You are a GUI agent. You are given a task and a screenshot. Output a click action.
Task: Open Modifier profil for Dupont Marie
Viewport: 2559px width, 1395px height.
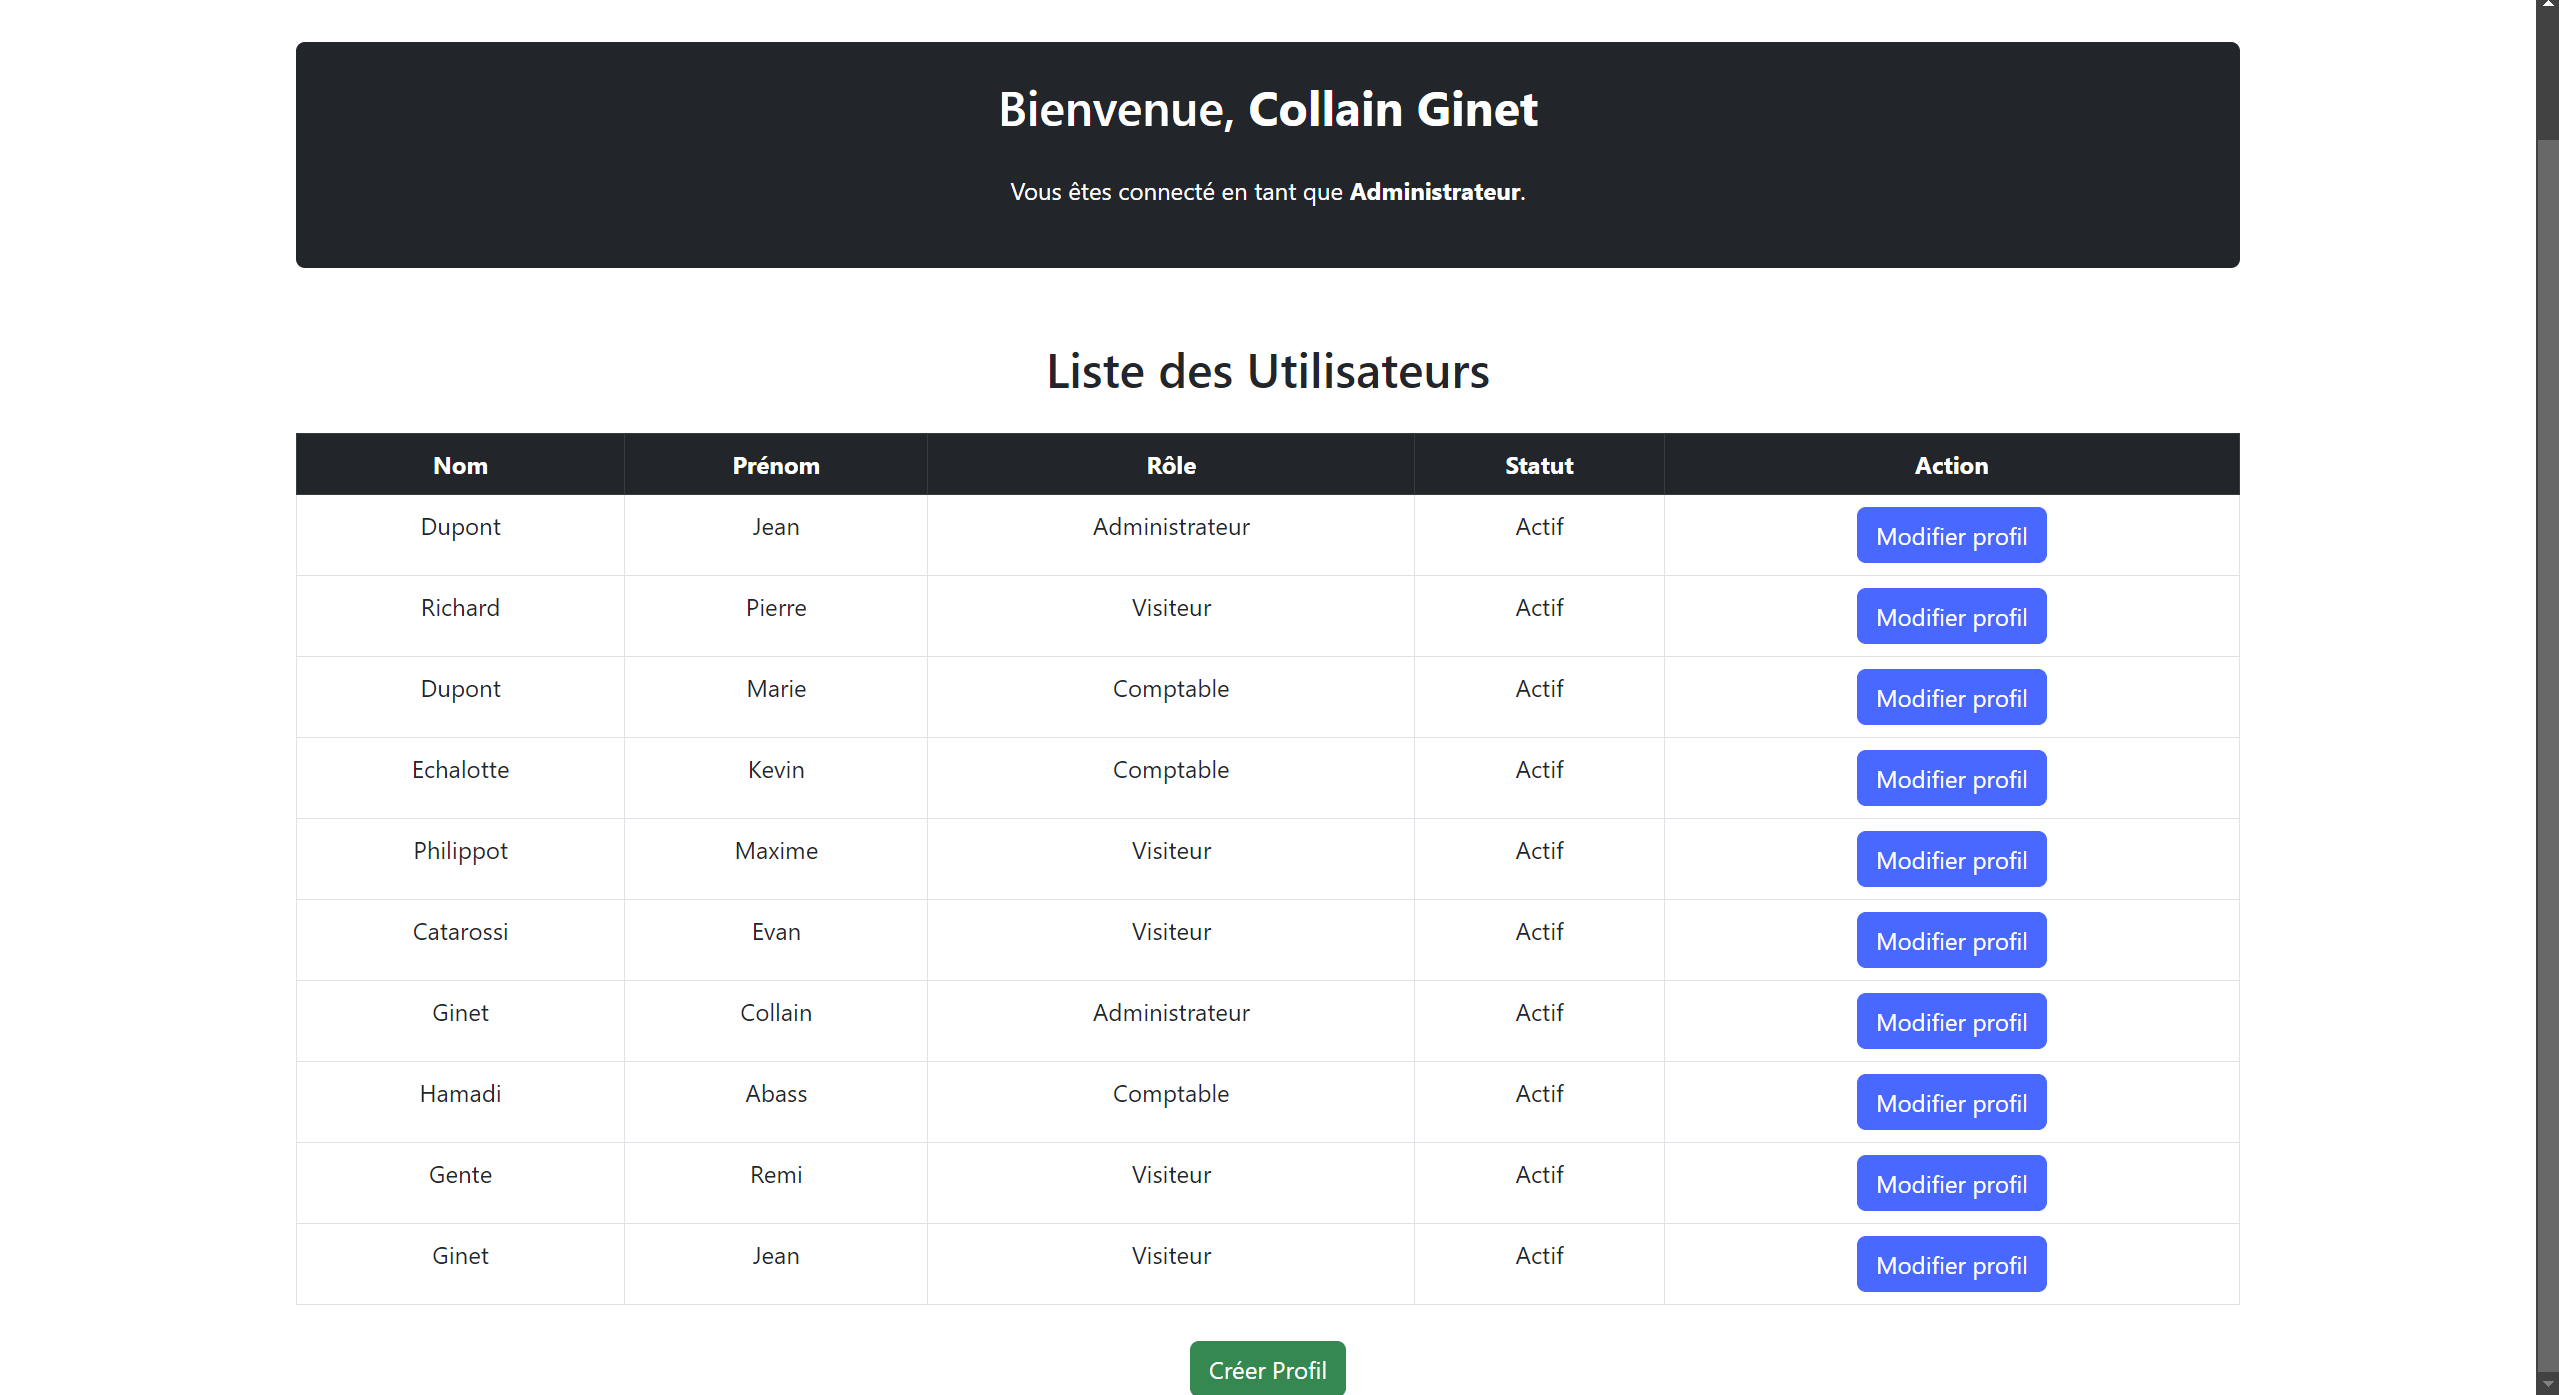(1951, 698)
